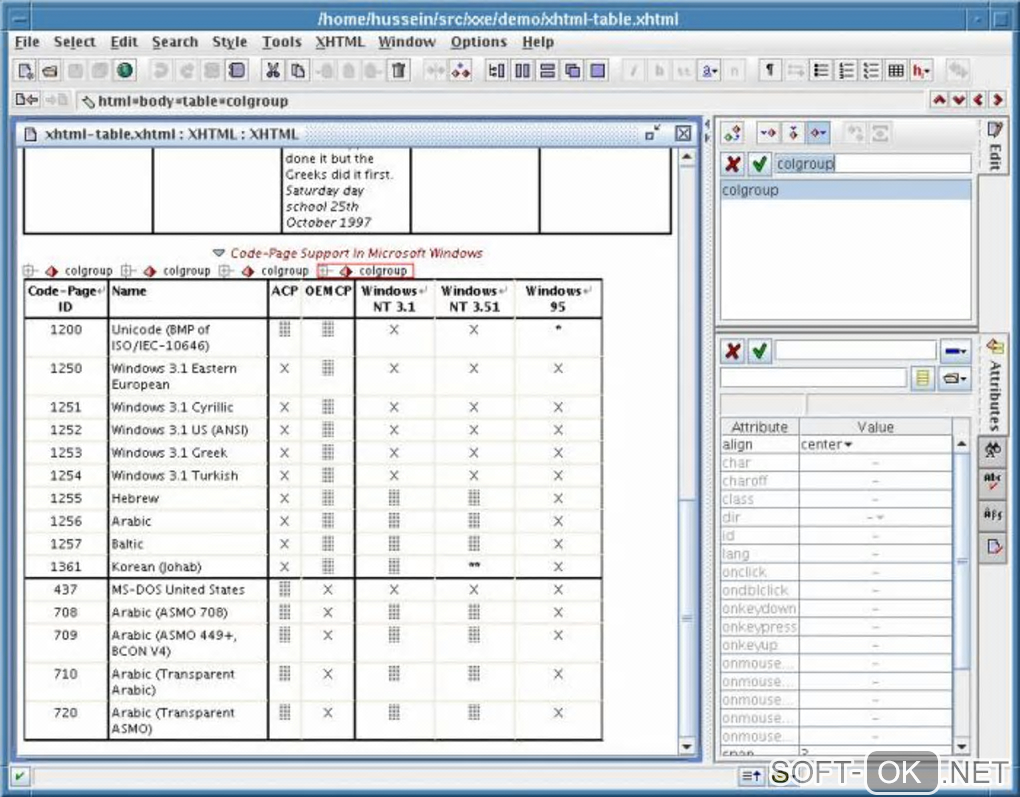
Task: Open the Select menu
Action: click(74, 42)
